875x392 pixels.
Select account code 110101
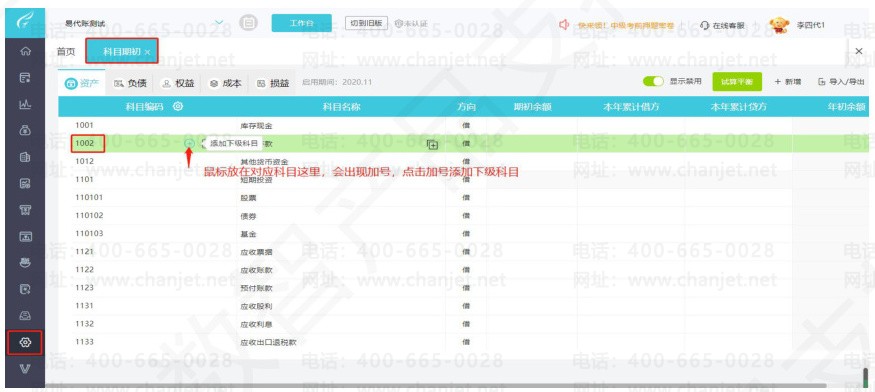pyautogui.click(x=89, y=197)
